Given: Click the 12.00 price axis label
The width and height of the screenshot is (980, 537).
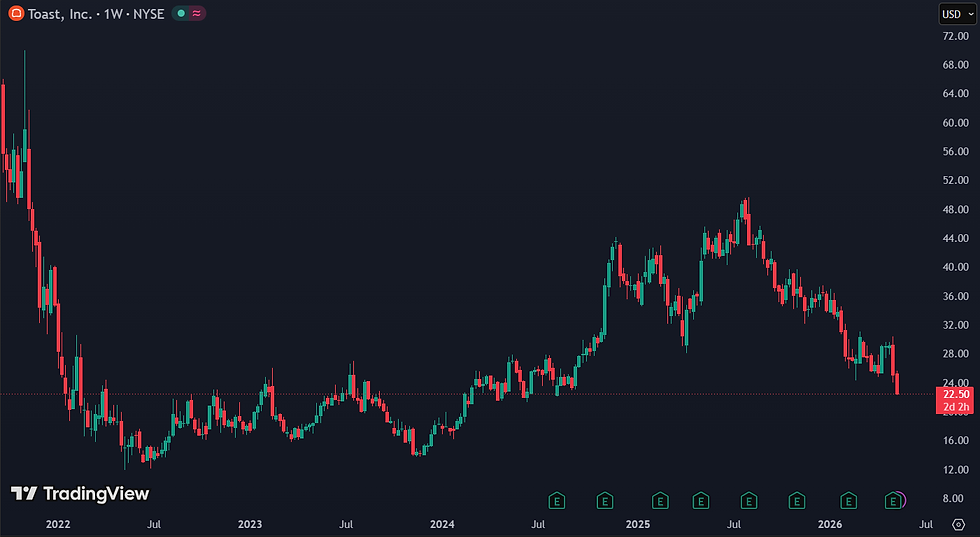Looking at the screenshot, I should (x=956, y=470).
